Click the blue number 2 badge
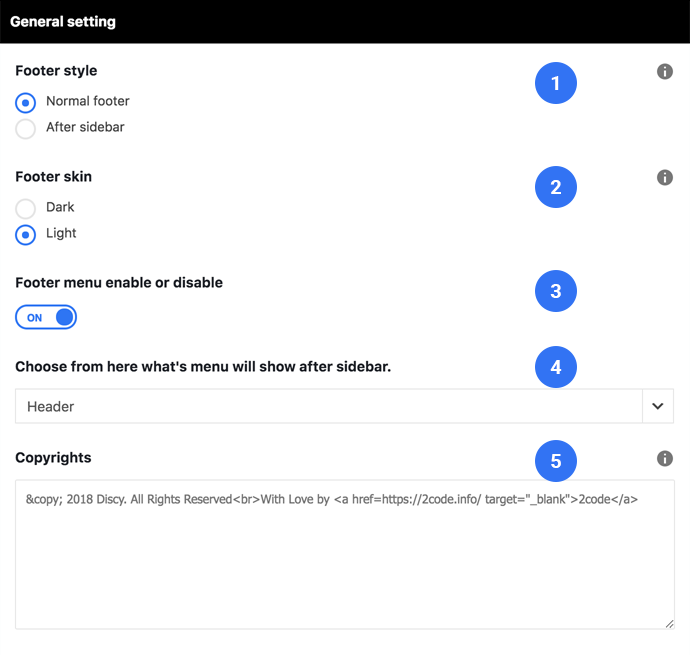The width and height of the screenshot is (690, 655). coord(555,187)
